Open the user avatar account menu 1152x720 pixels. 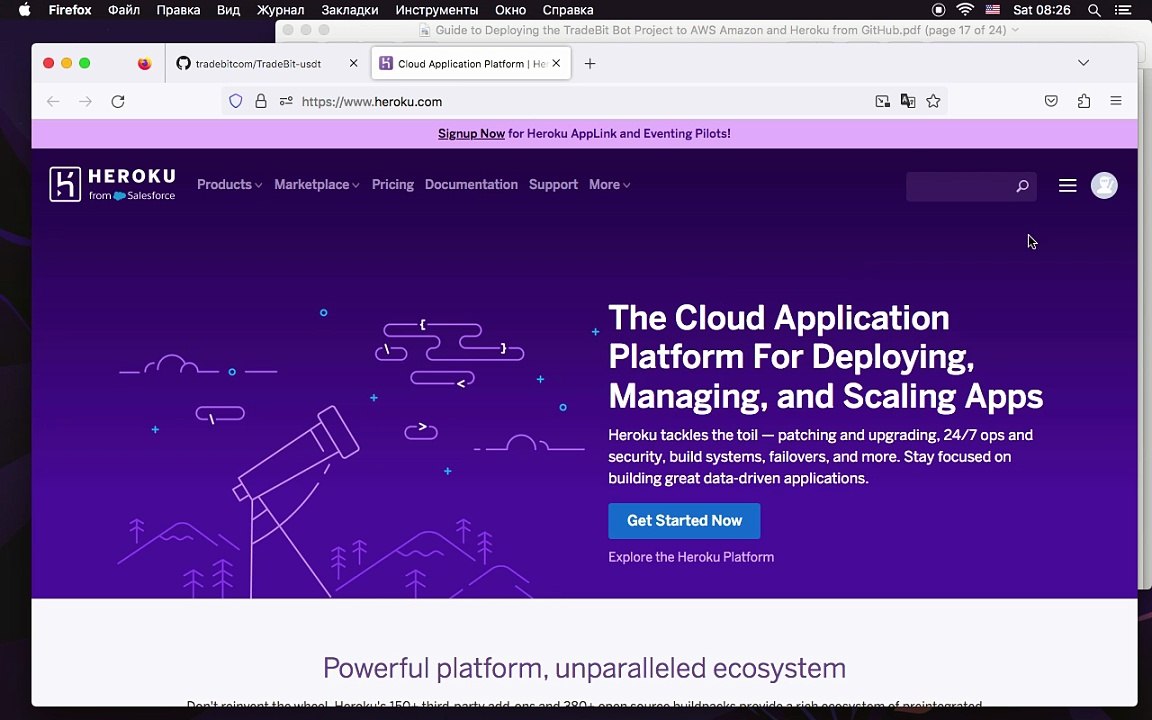1104,185
